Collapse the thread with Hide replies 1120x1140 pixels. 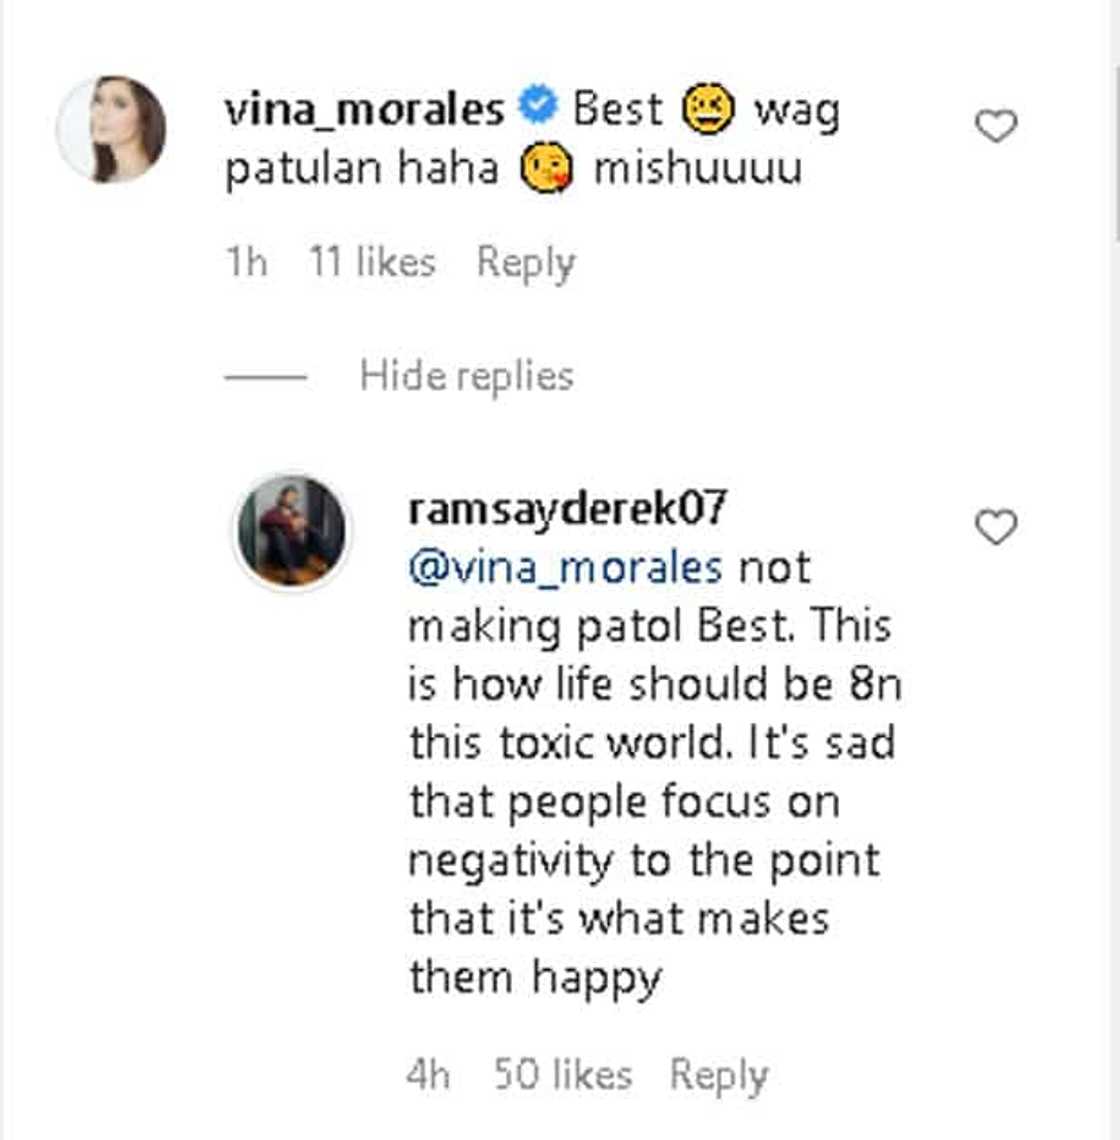click(466, 376)
